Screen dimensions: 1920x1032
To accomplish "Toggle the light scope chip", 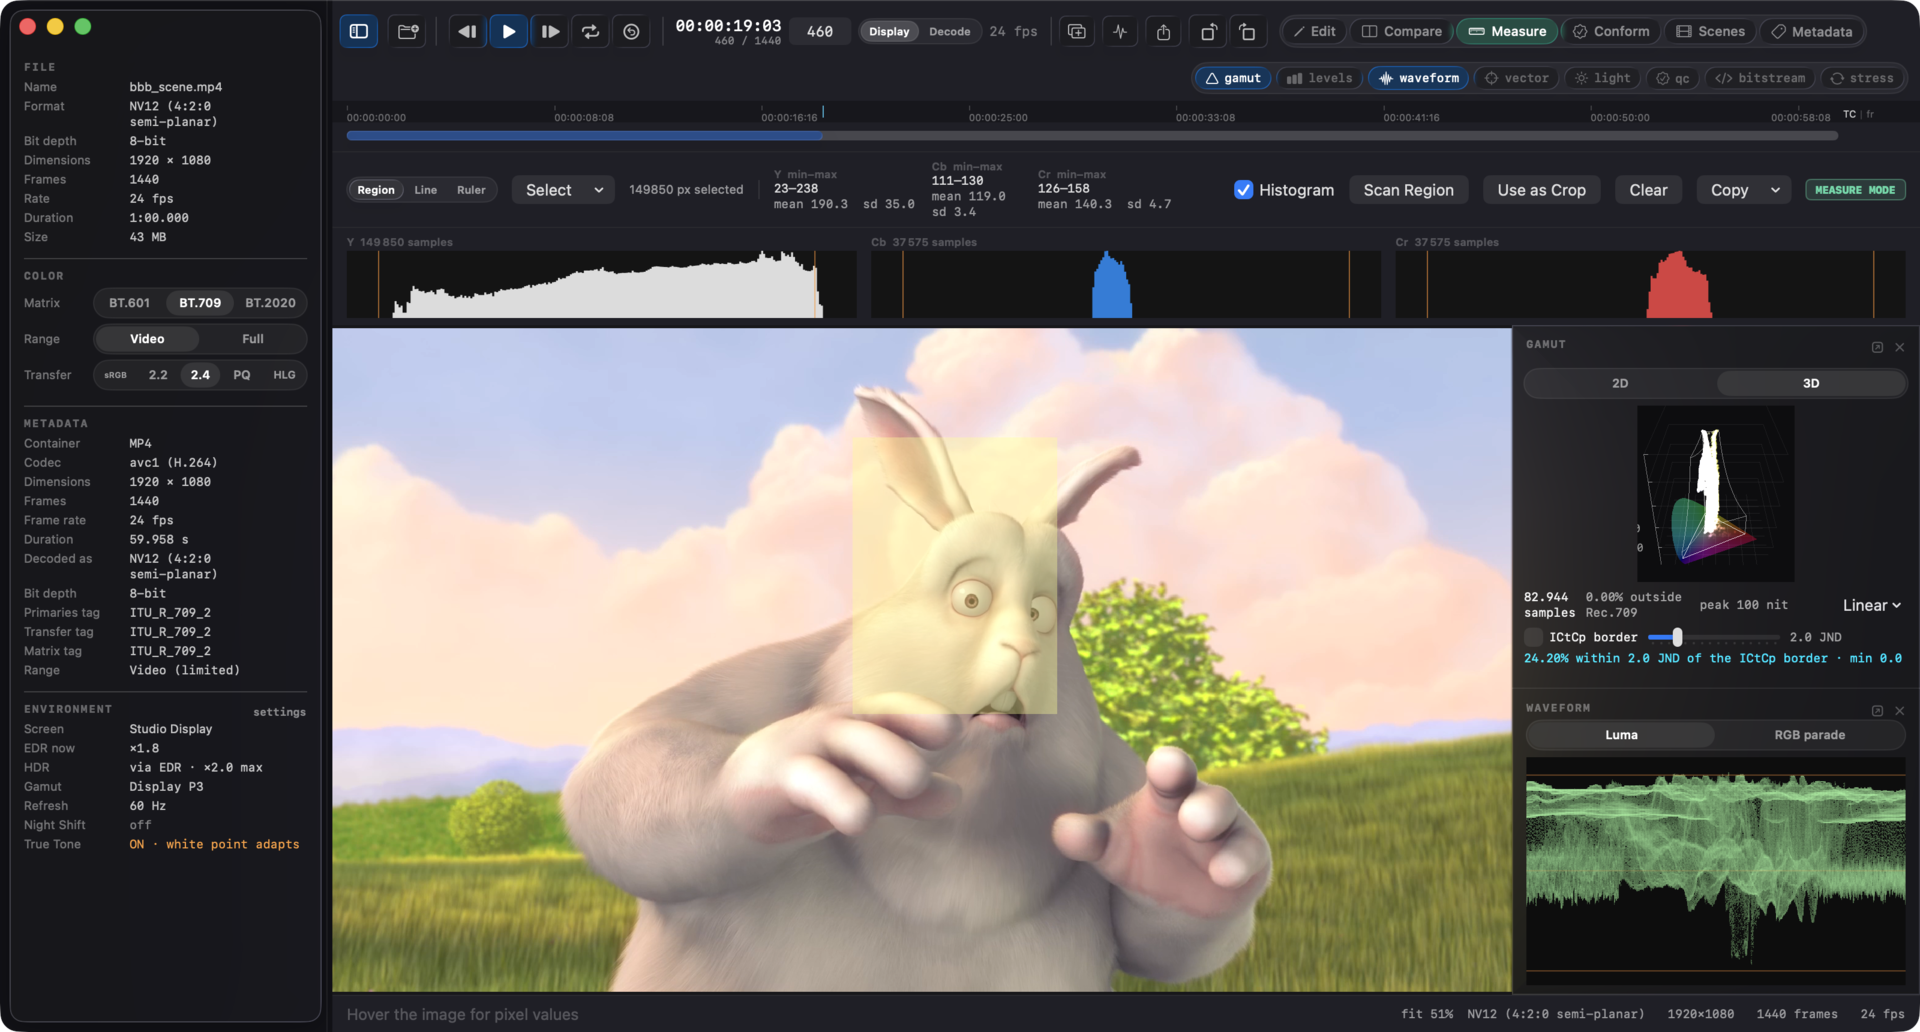I will pos(1603,78).
